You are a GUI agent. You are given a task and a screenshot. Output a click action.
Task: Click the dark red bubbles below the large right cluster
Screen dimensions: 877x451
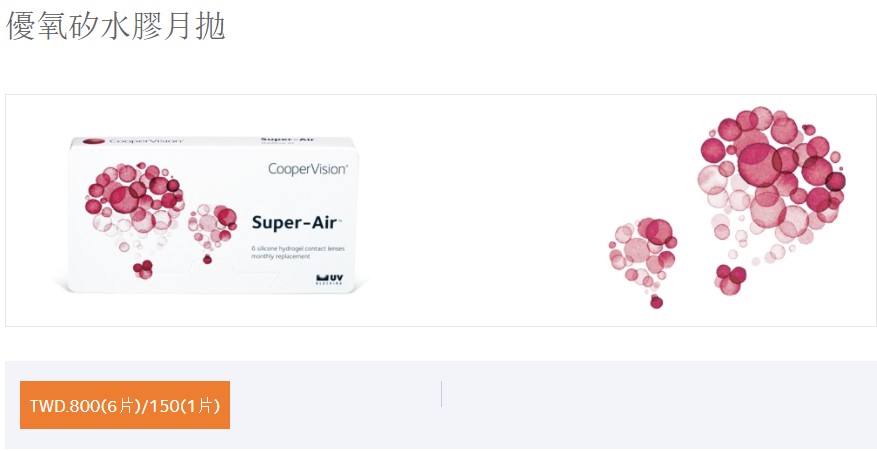click(x=731, y=279)
